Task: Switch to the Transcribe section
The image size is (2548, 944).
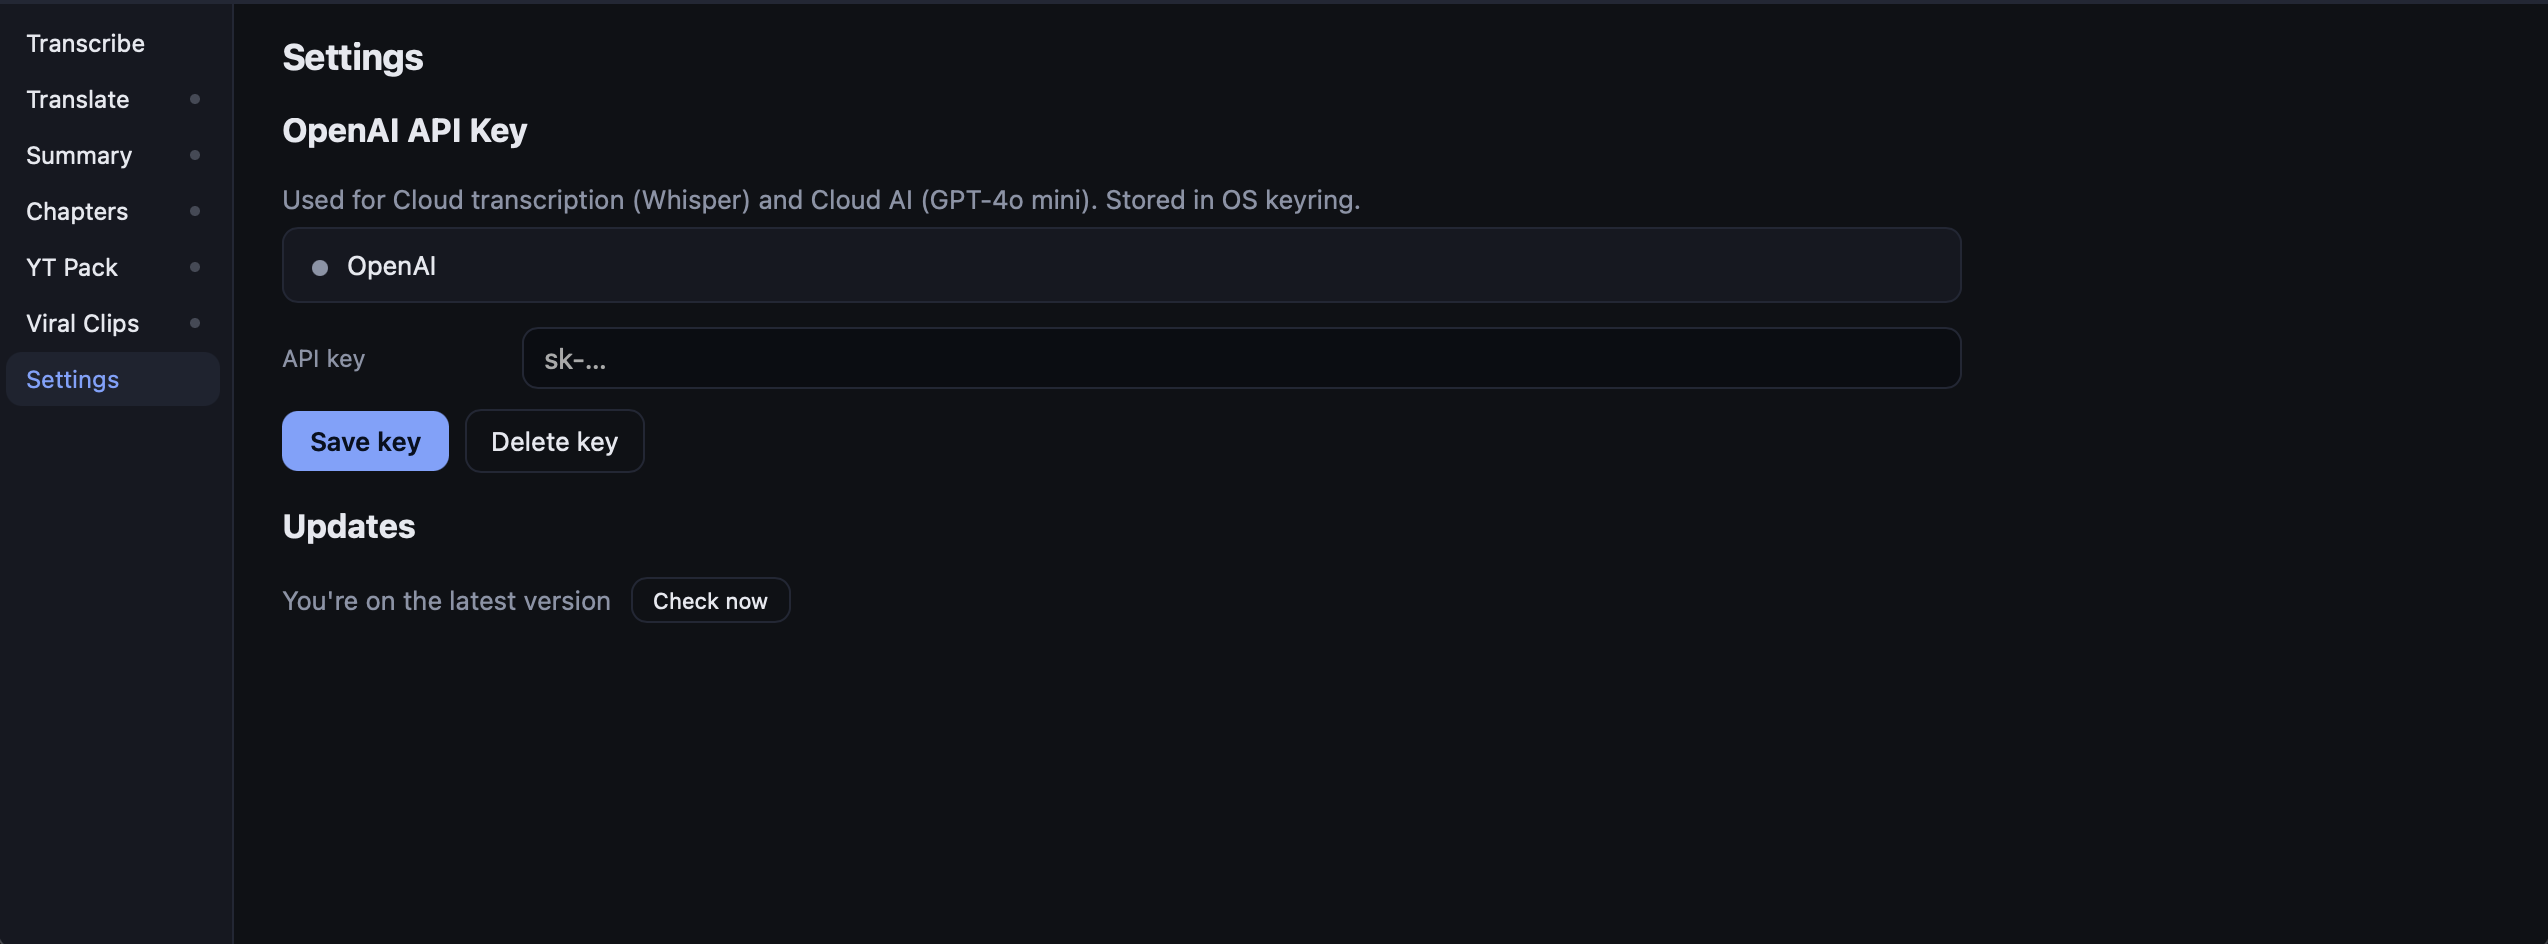Action: click(85, 43)
